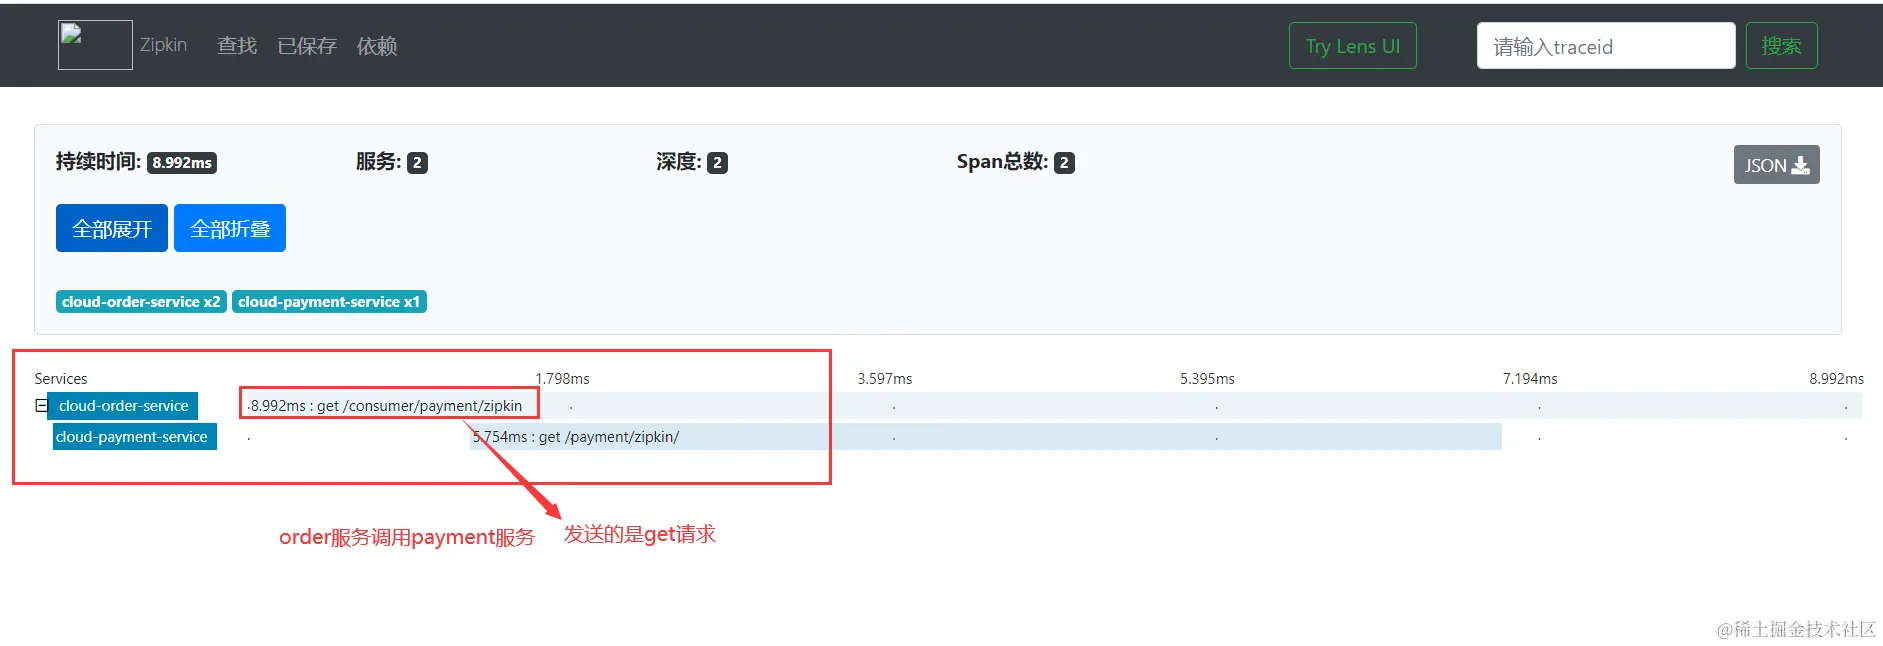The width and height of the screenshot is (1883, 646).
Task: Click the 8.992ms duration badge
Action: pos(182,163)
